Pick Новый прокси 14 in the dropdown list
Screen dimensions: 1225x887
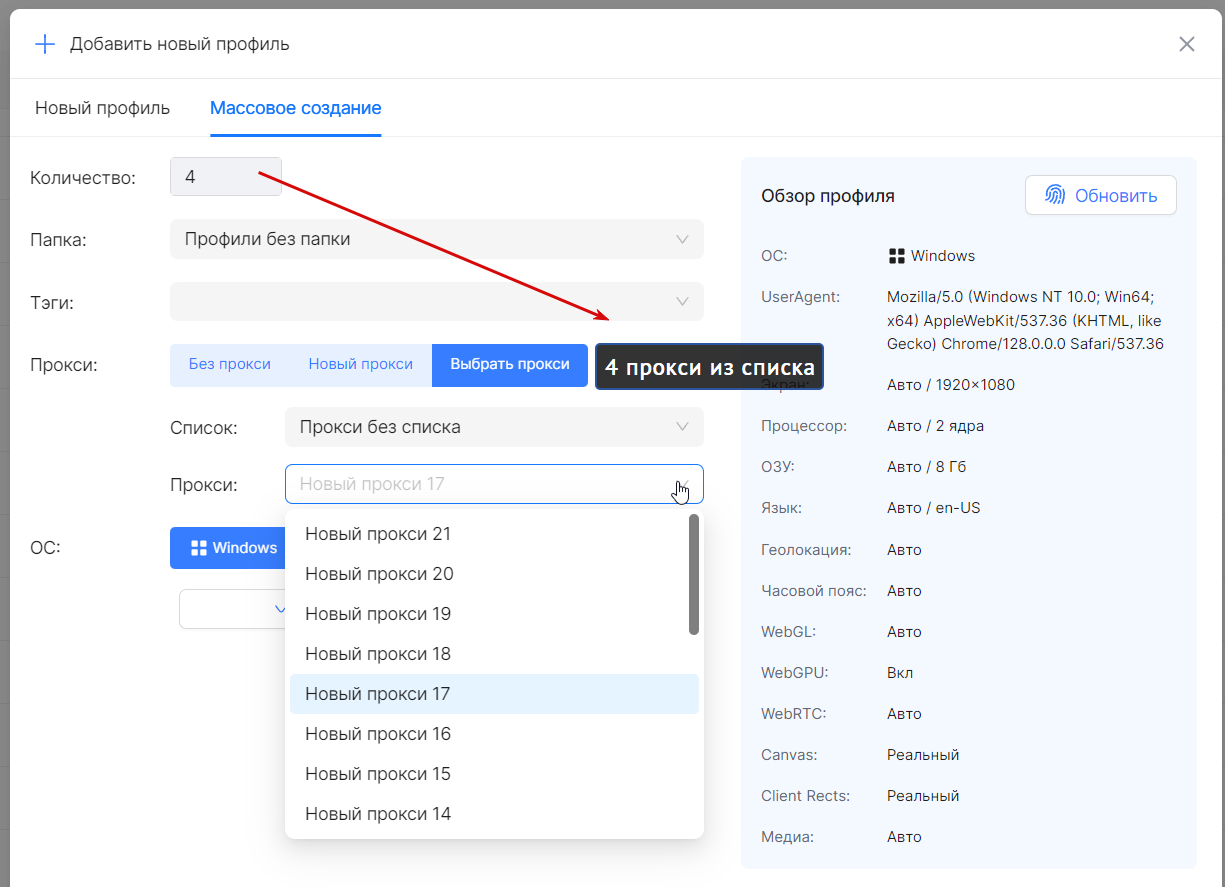(378, 814)
